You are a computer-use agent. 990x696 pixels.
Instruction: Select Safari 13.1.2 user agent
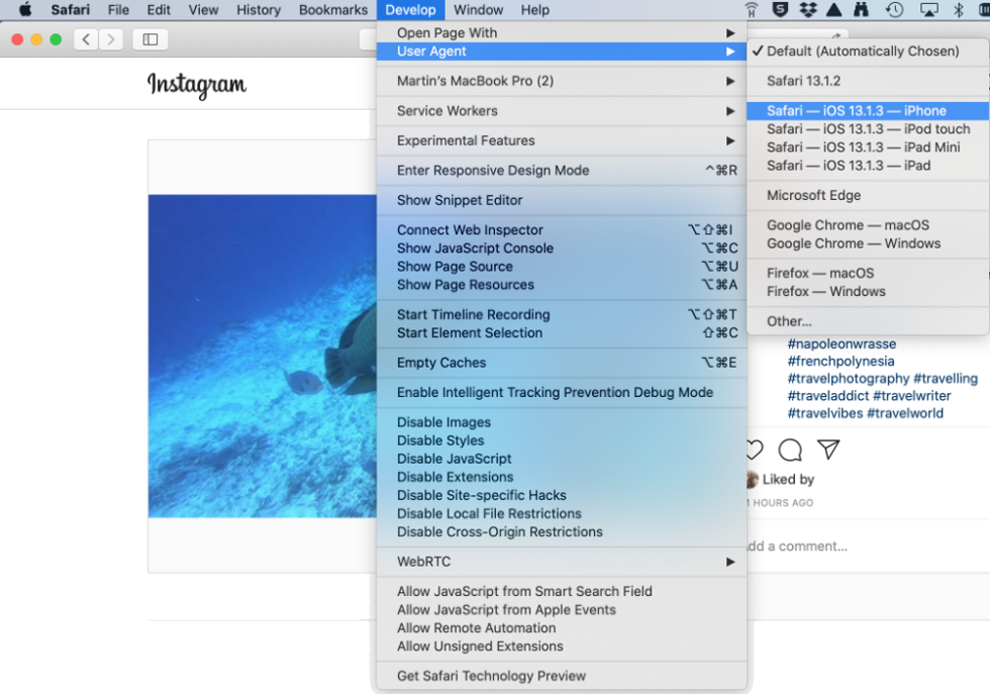868,81
